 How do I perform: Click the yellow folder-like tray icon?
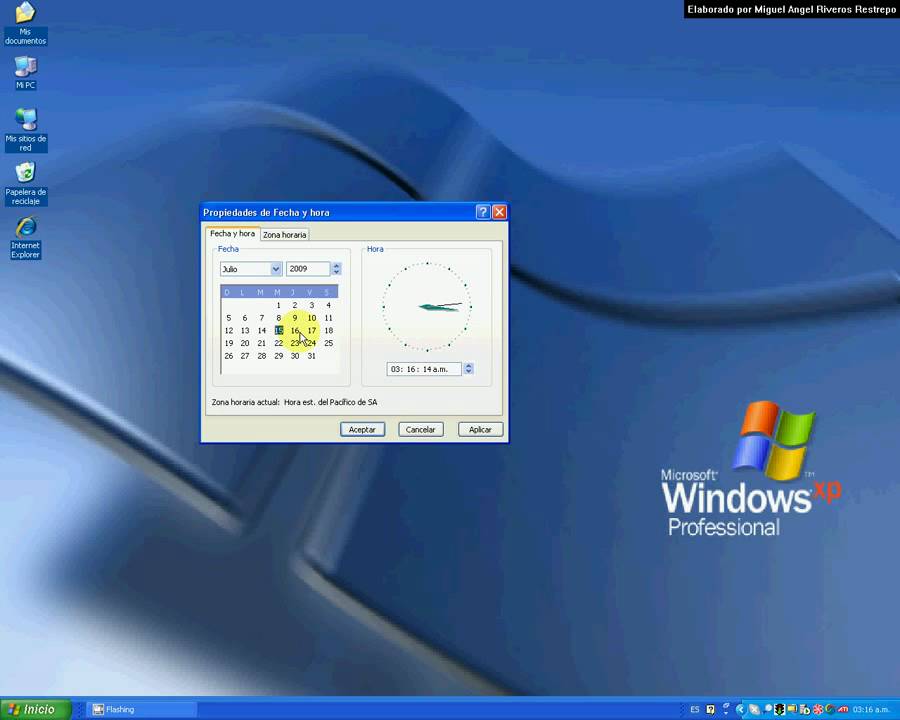792,709
